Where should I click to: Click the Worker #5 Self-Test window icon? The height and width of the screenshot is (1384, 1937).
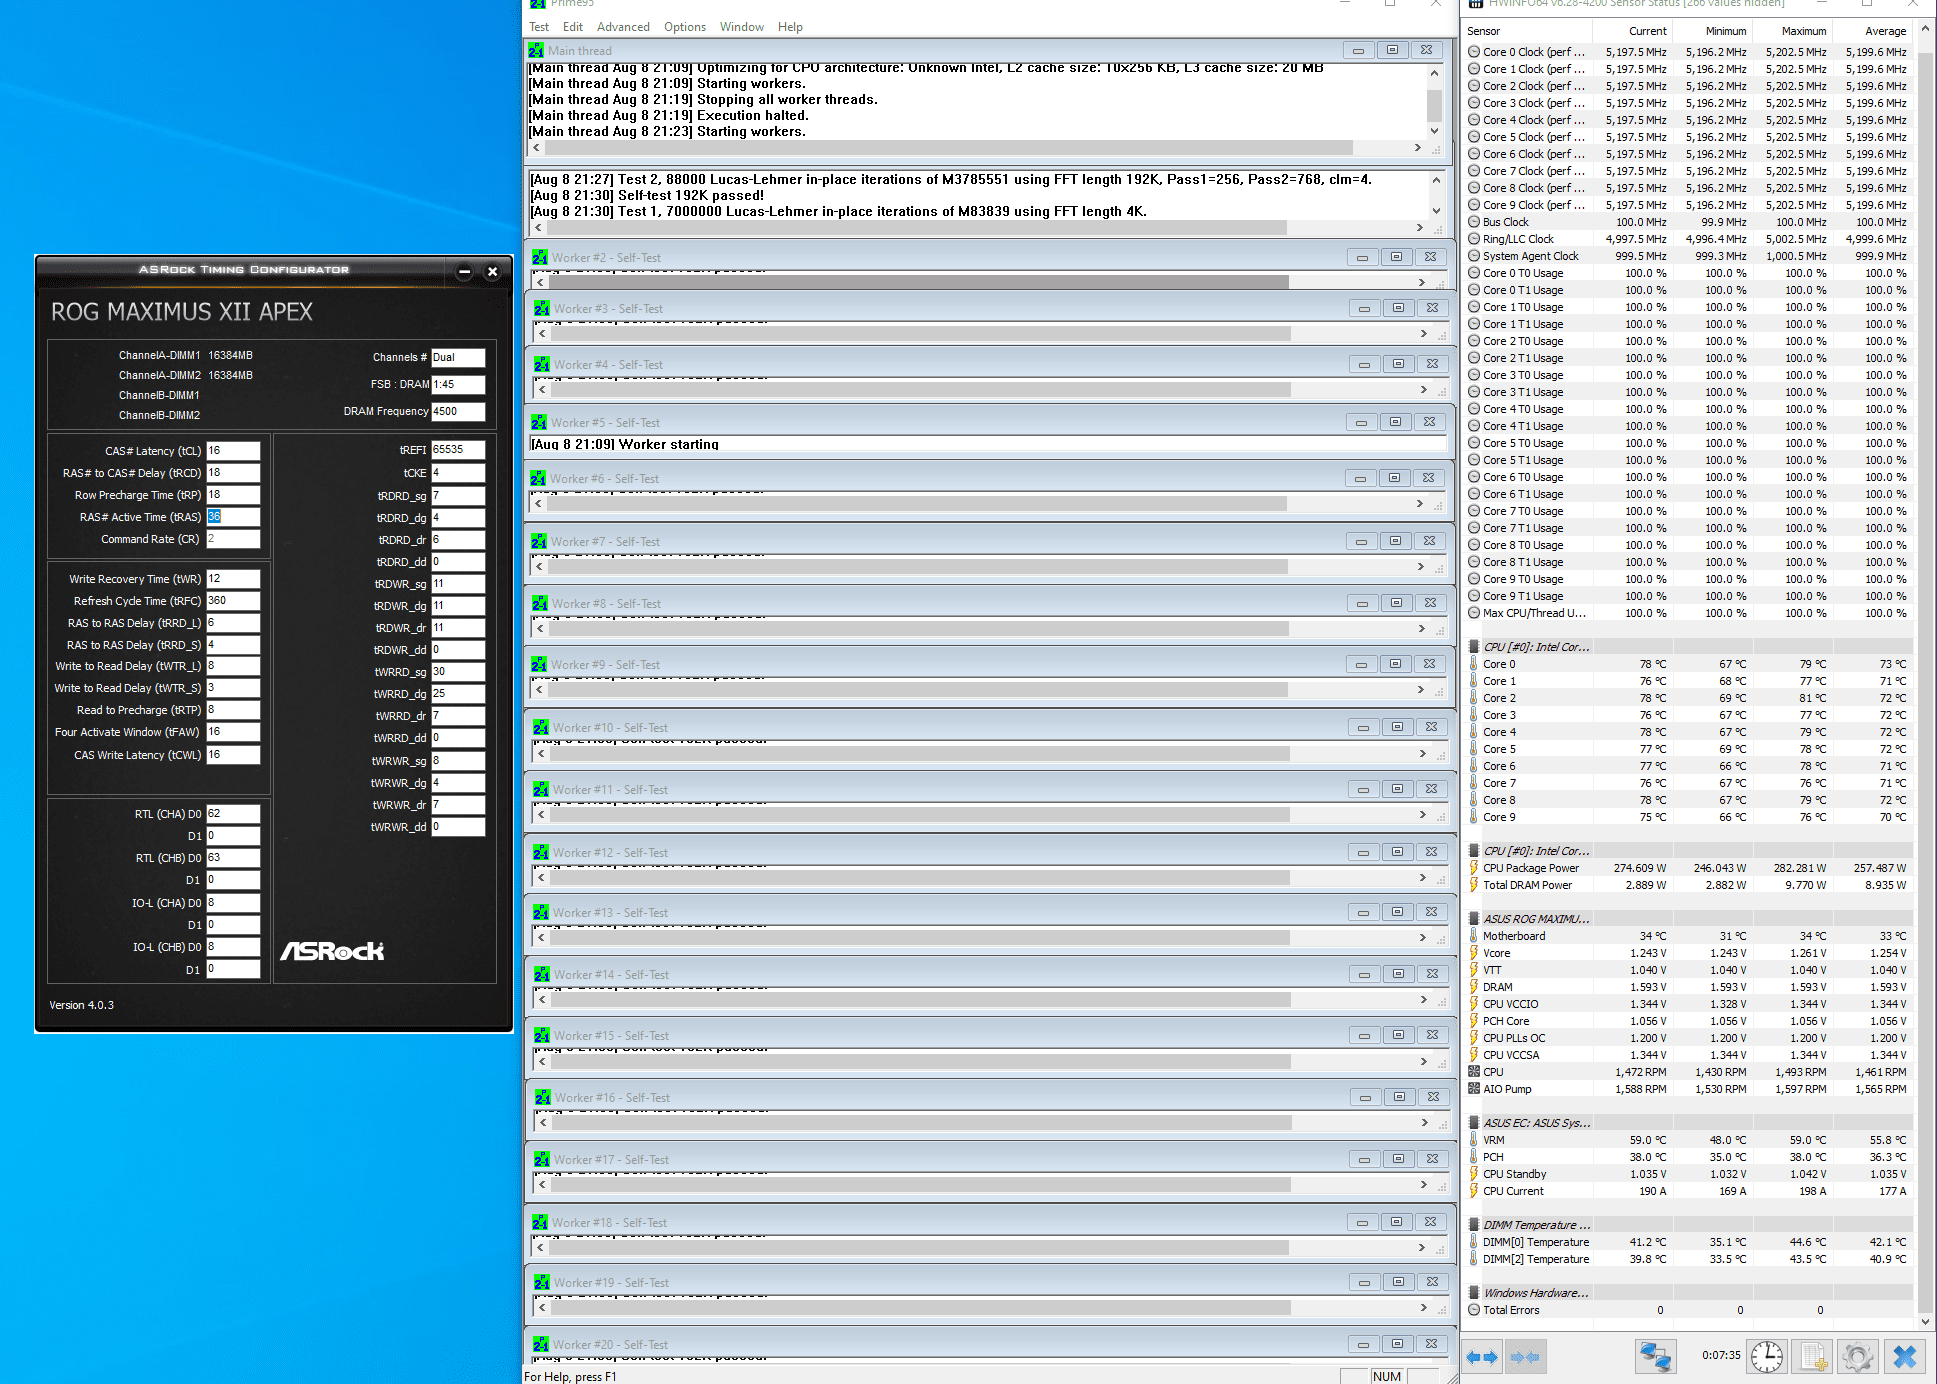point(539,423)
